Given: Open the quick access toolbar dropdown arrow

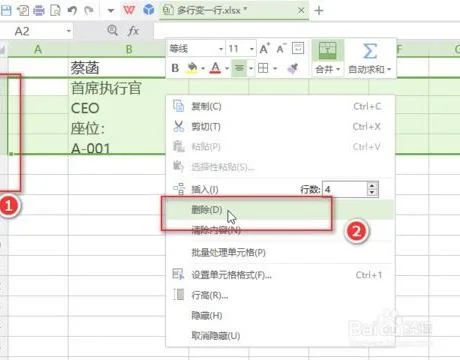Looking at the screenshot, I should coord(111,11).
